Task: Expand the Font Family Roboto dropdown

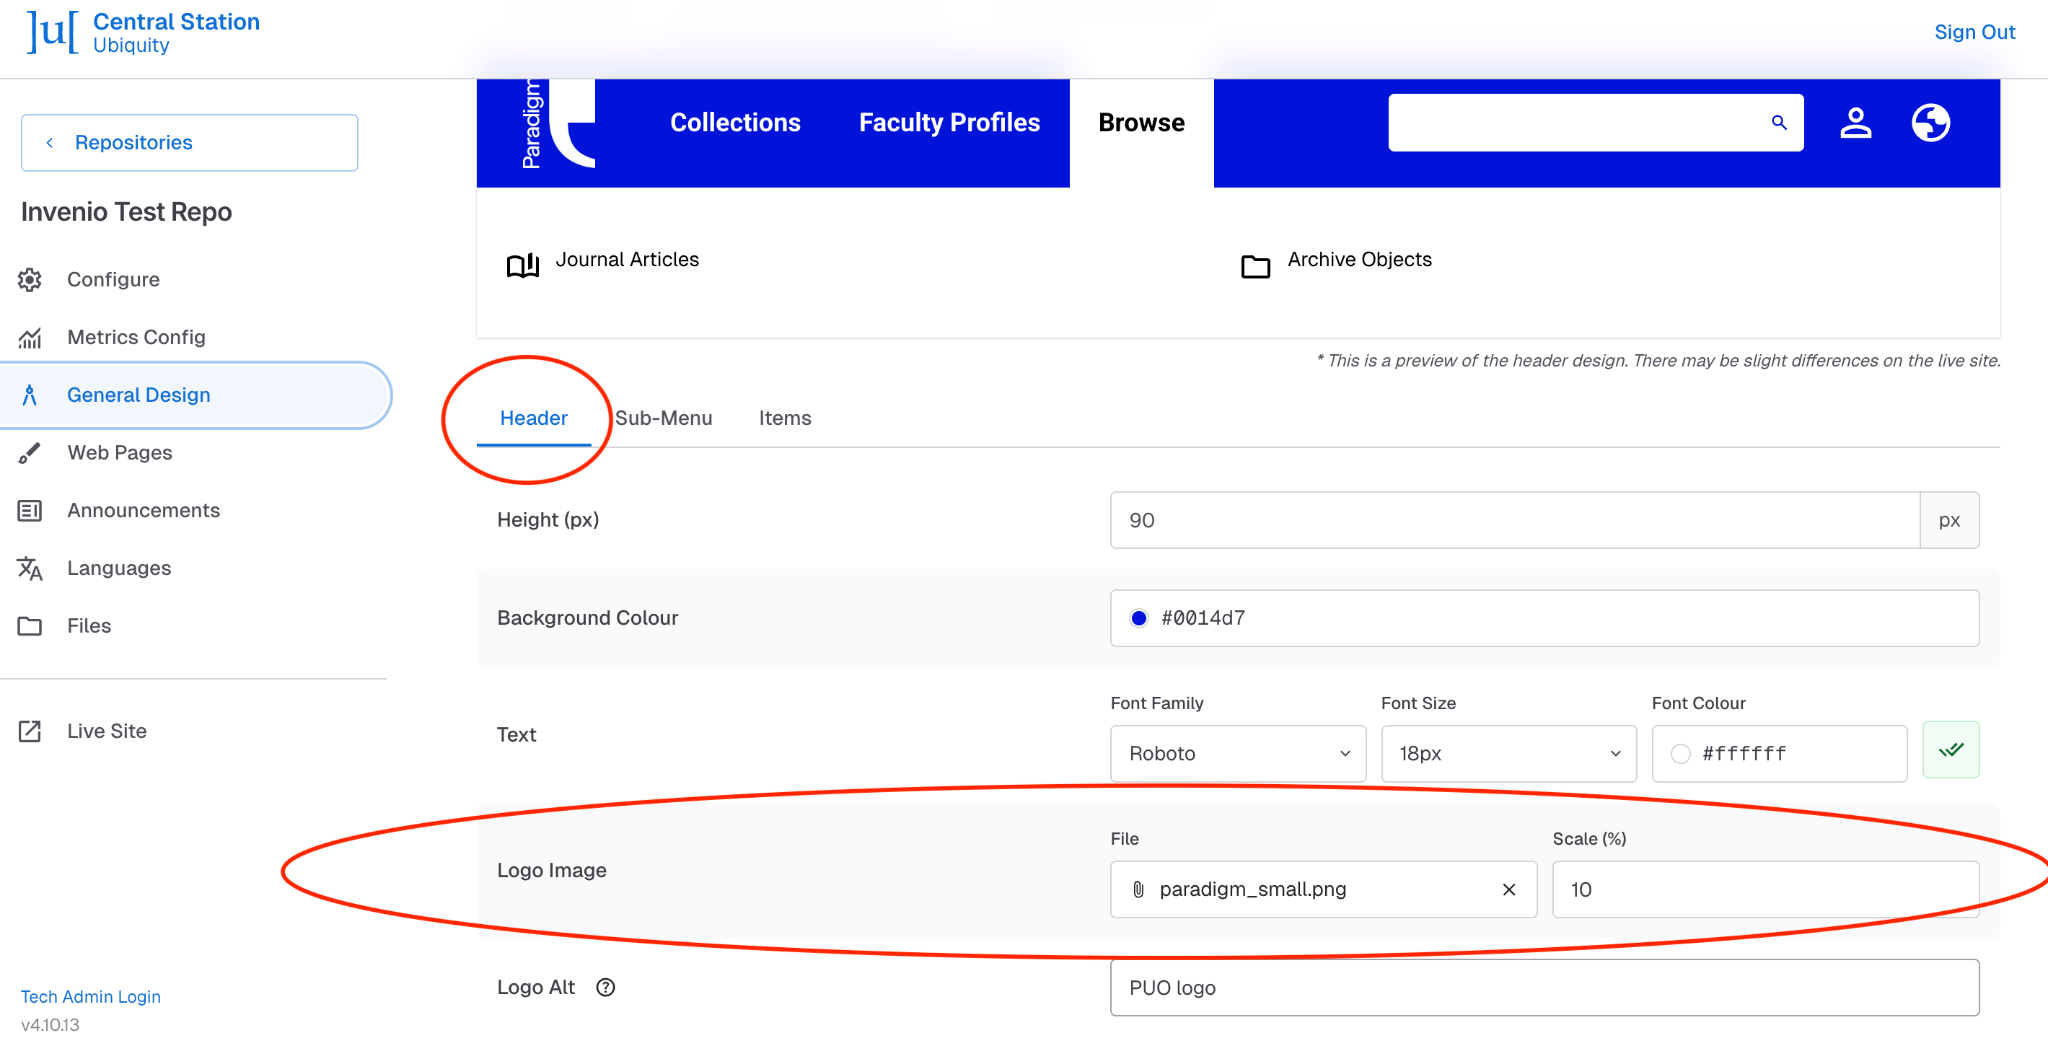Action: pos(1238,754)
